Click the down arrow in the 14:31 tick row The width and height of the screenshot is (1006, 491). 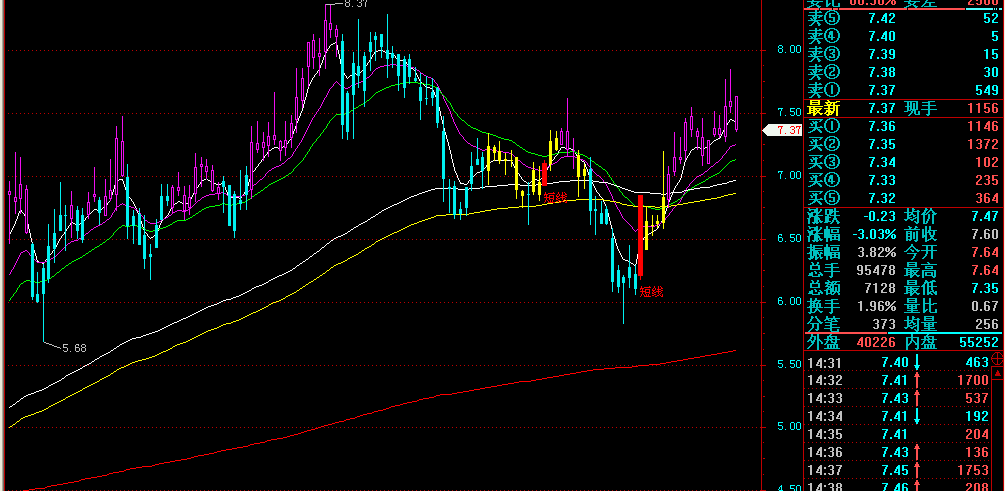click(x=917, y=363)
